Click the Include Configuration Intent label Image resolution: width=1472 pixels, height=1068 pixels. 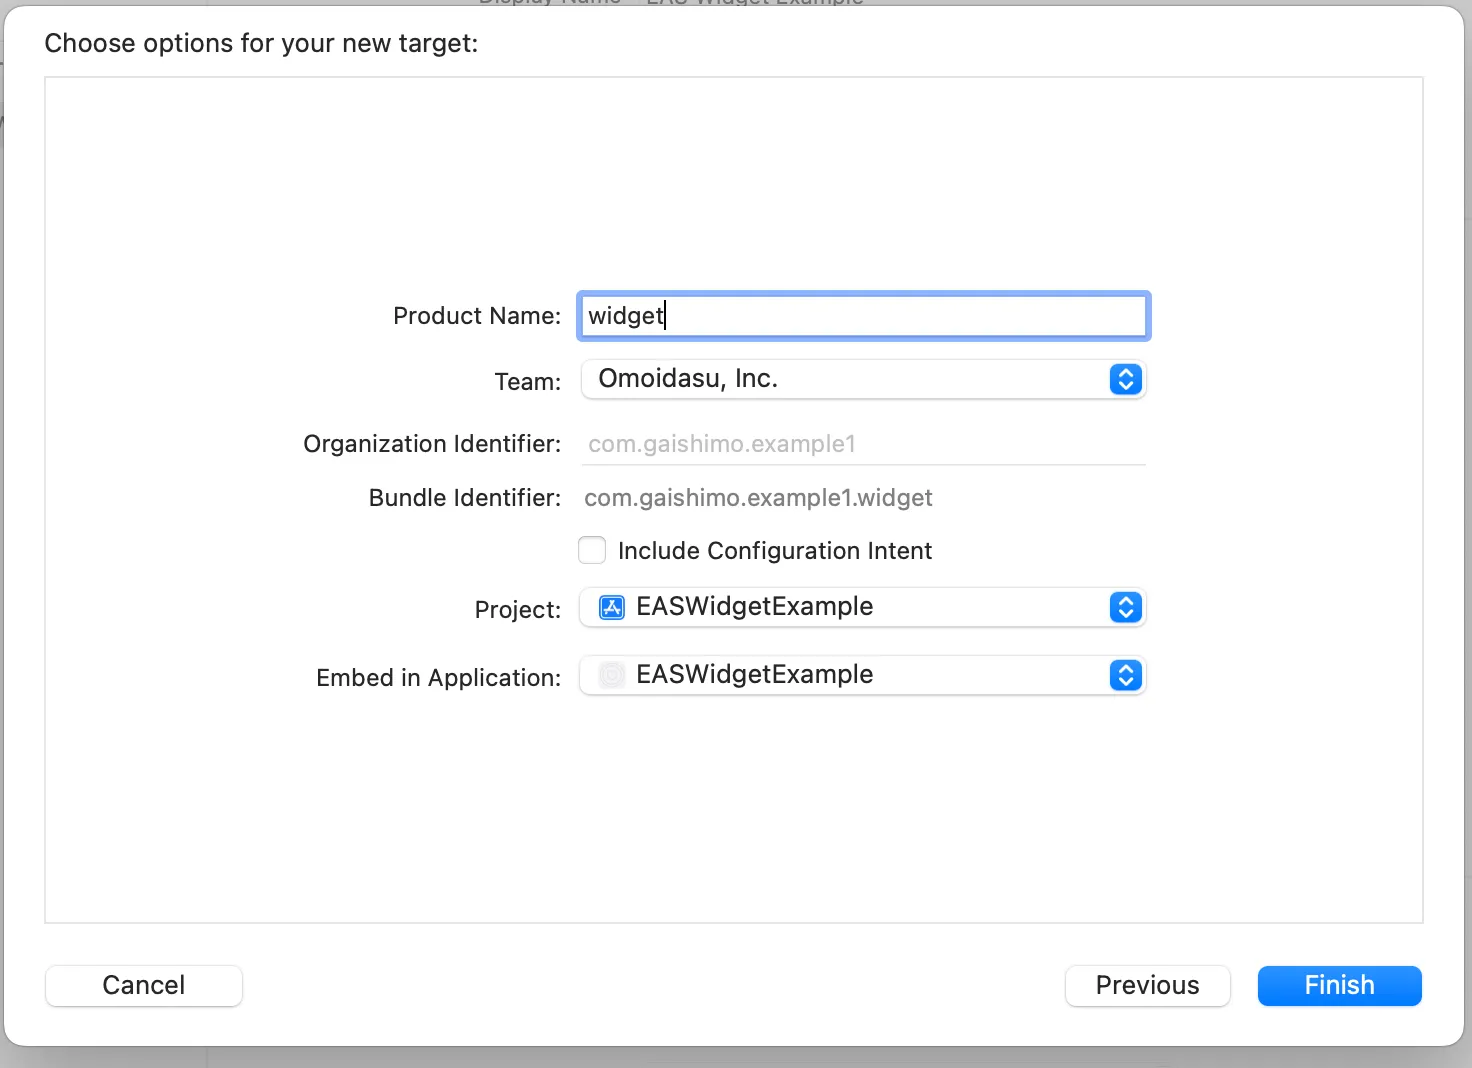(x=774, y=551)
